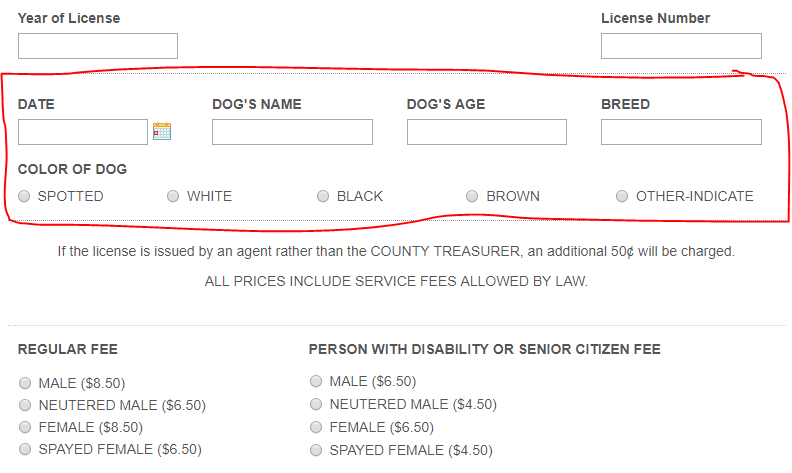Select regular fee MALE ($8.50)
Viewport: 792px width, 473px height.
coord(25,383)
